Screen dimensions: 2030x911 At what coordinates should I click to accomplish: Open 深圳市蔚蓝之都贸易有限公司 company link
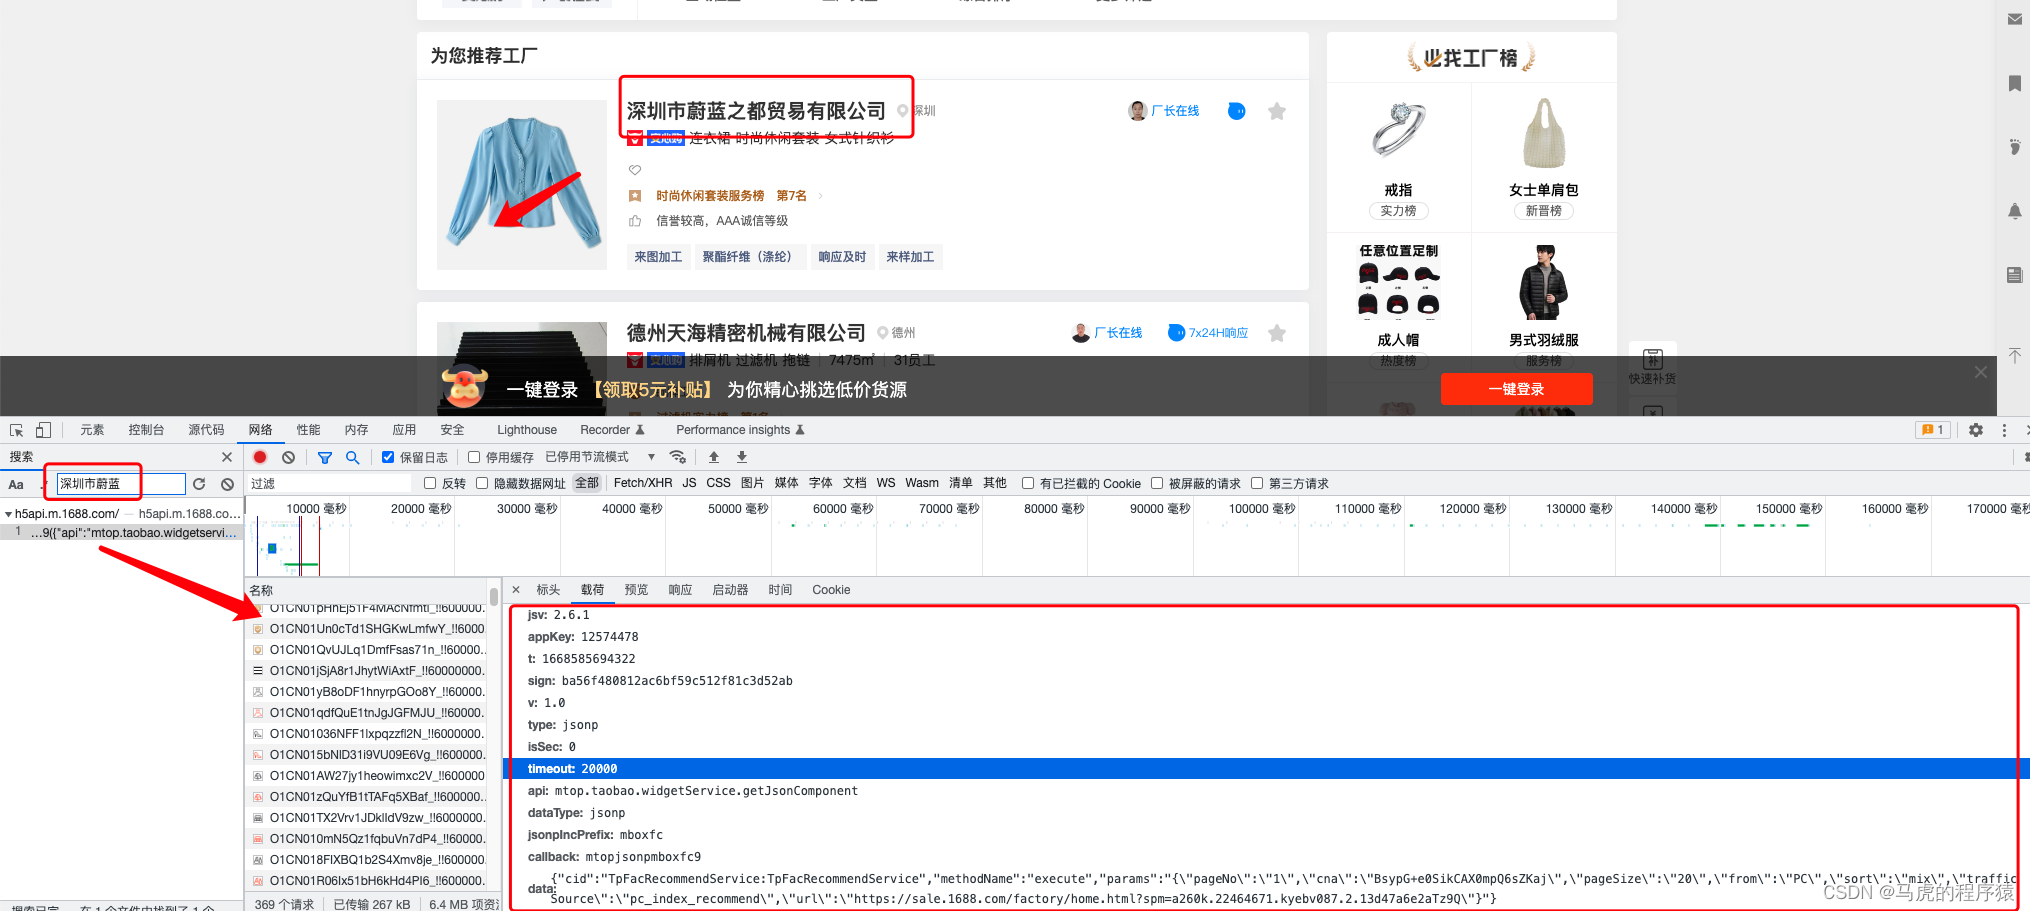point(756,111)
